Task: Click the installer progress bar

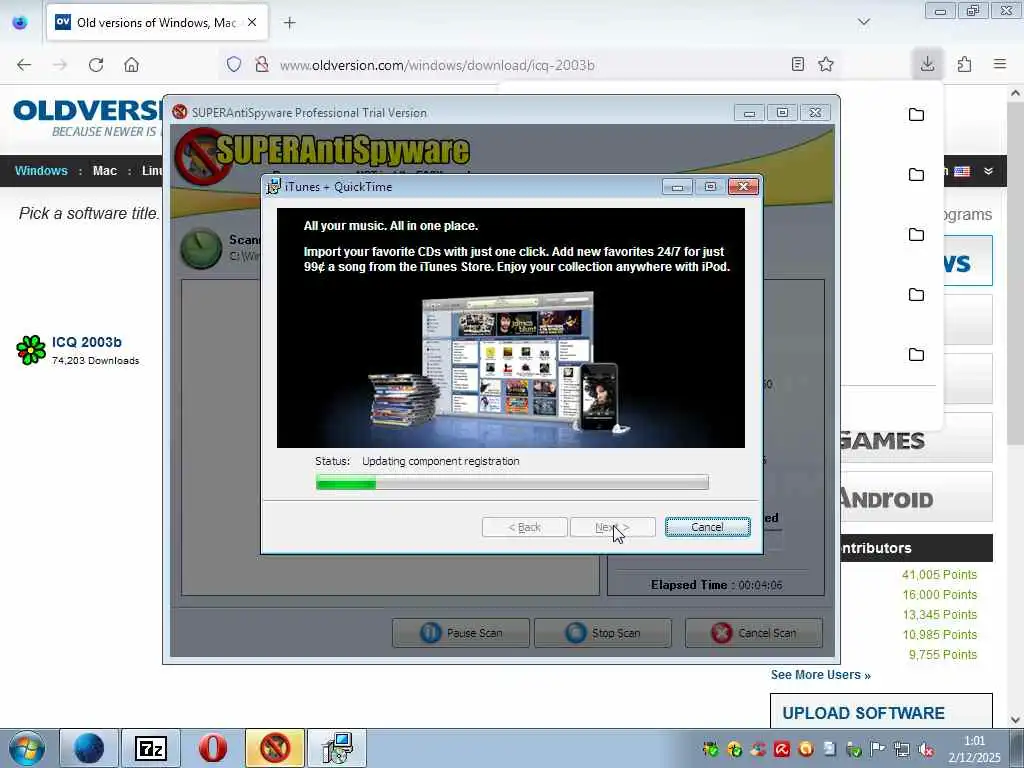Action: click(512, 483)
